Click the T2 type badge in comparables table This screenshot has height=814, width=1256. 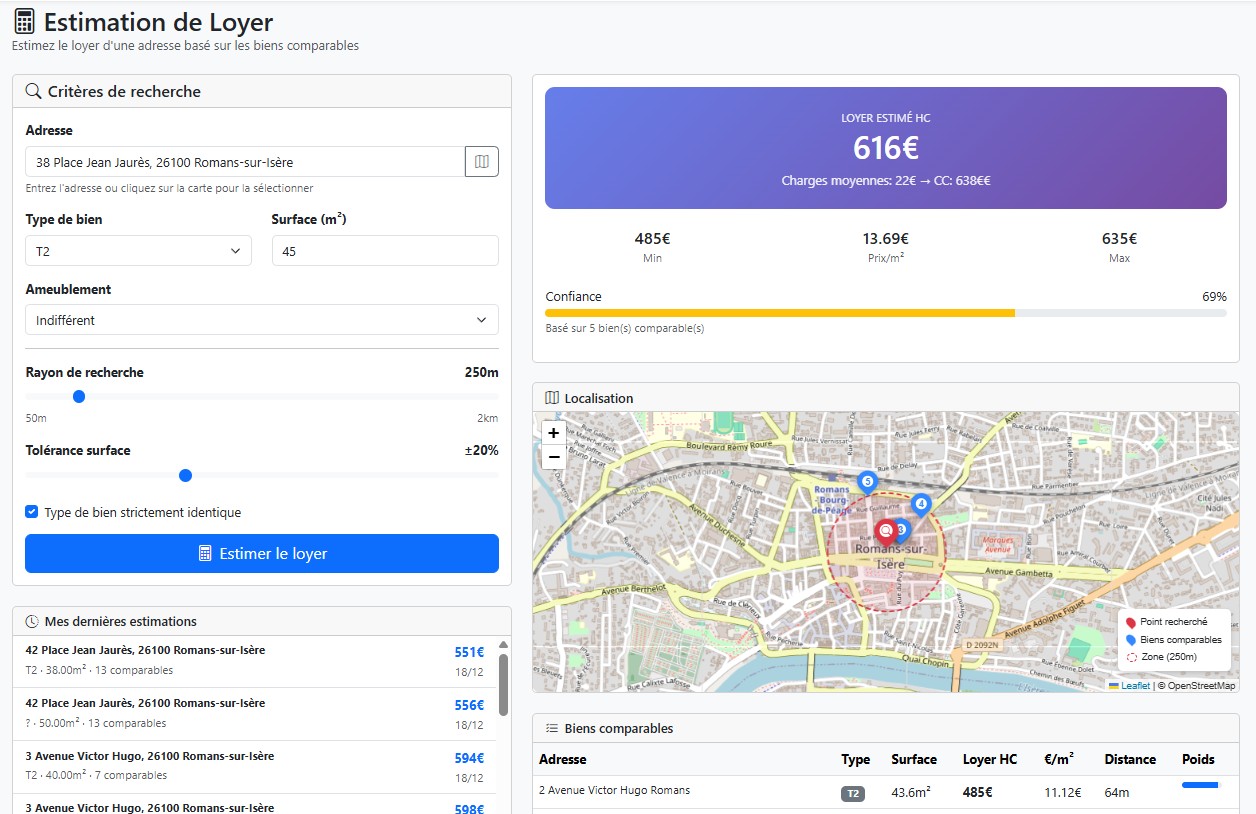pyautogui.click(x=852, y=793)
